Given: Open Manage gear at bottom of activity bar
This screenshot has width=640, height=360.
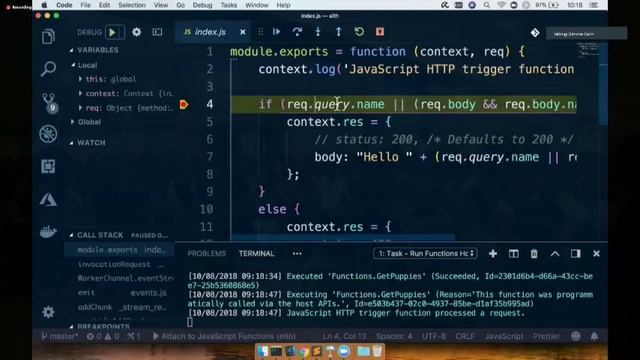Looking at the screenshot, I should [48, 312].
